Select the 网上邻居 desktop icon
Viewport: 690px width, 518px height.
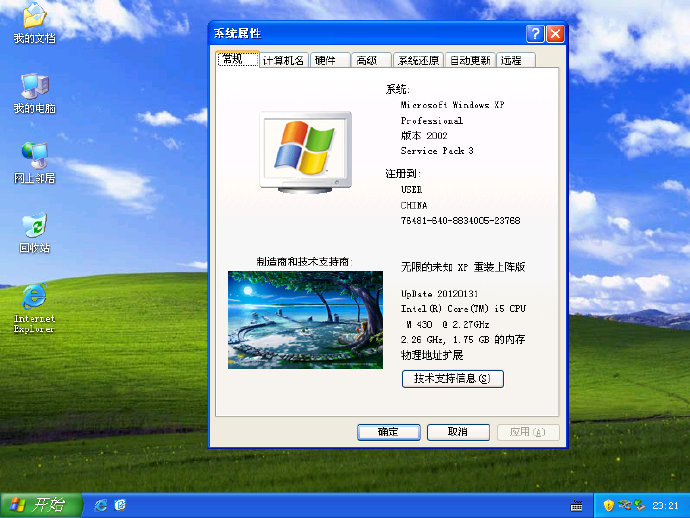click(x=34, y=163)
